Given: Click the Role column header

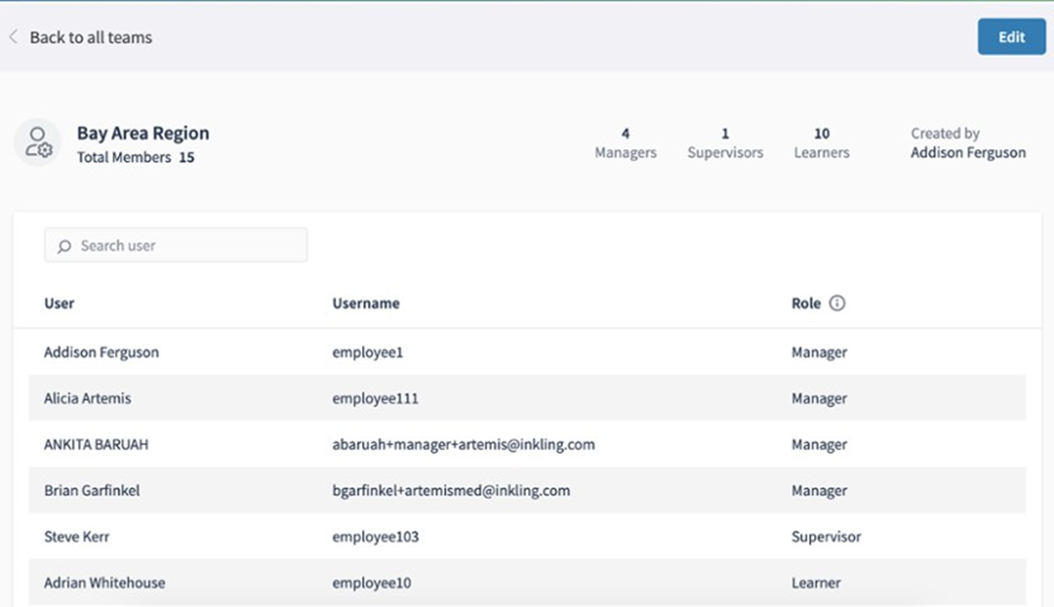Looking at the screenshot, I should click(806, 303).
